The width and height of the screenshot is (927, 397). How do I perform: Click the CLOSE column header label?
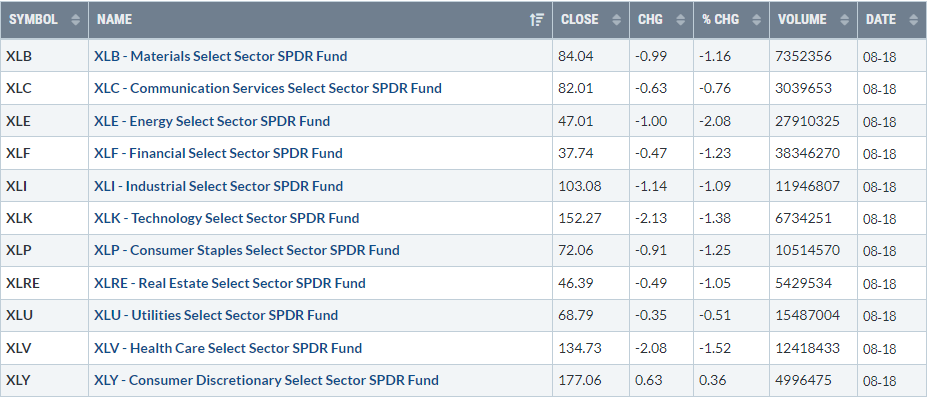tap(579, 19)
